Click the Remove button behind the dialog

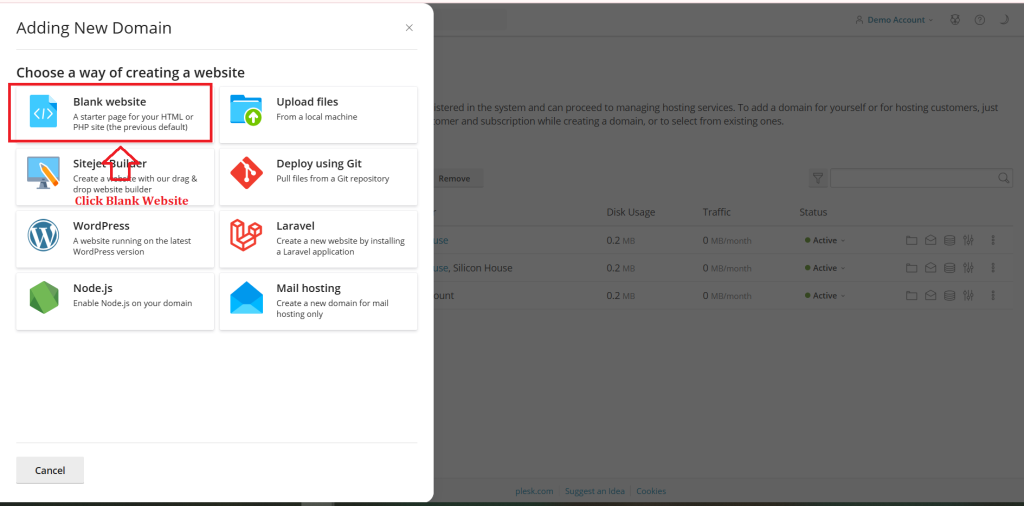click(454, 178)
